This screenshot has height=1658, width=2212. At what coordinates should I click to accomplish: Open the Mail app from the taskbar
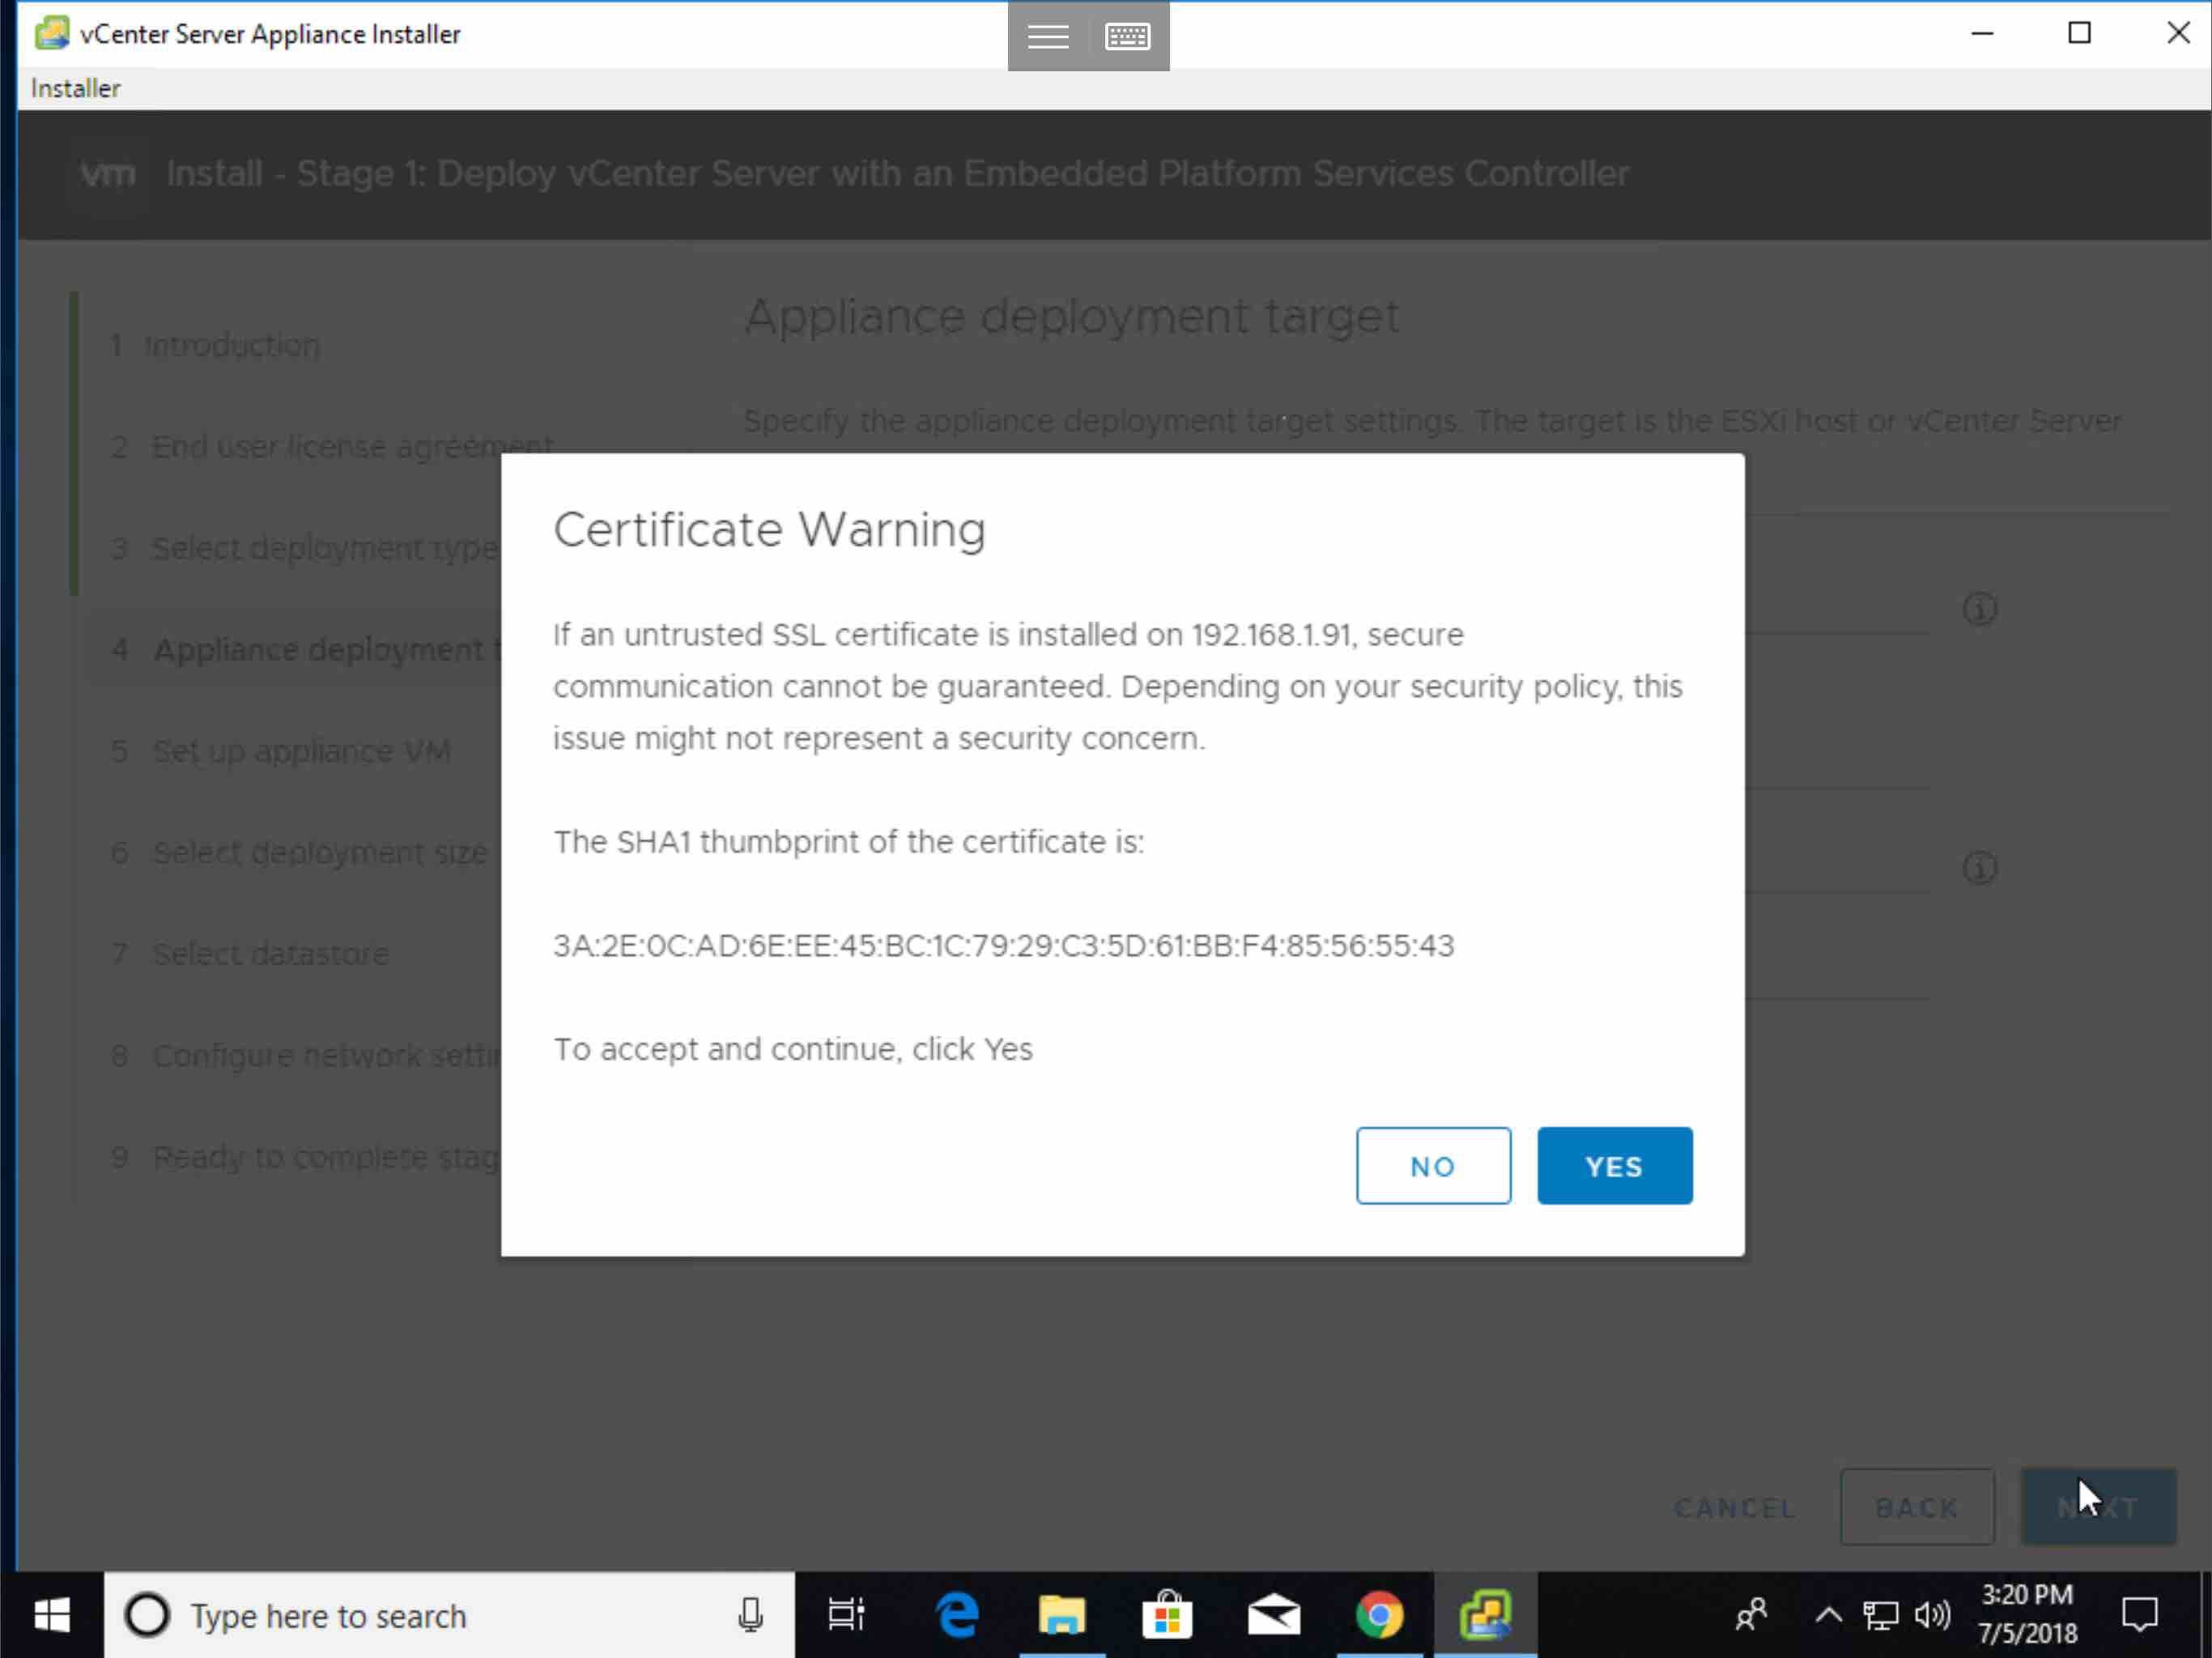click(x=1273, y=1615)
